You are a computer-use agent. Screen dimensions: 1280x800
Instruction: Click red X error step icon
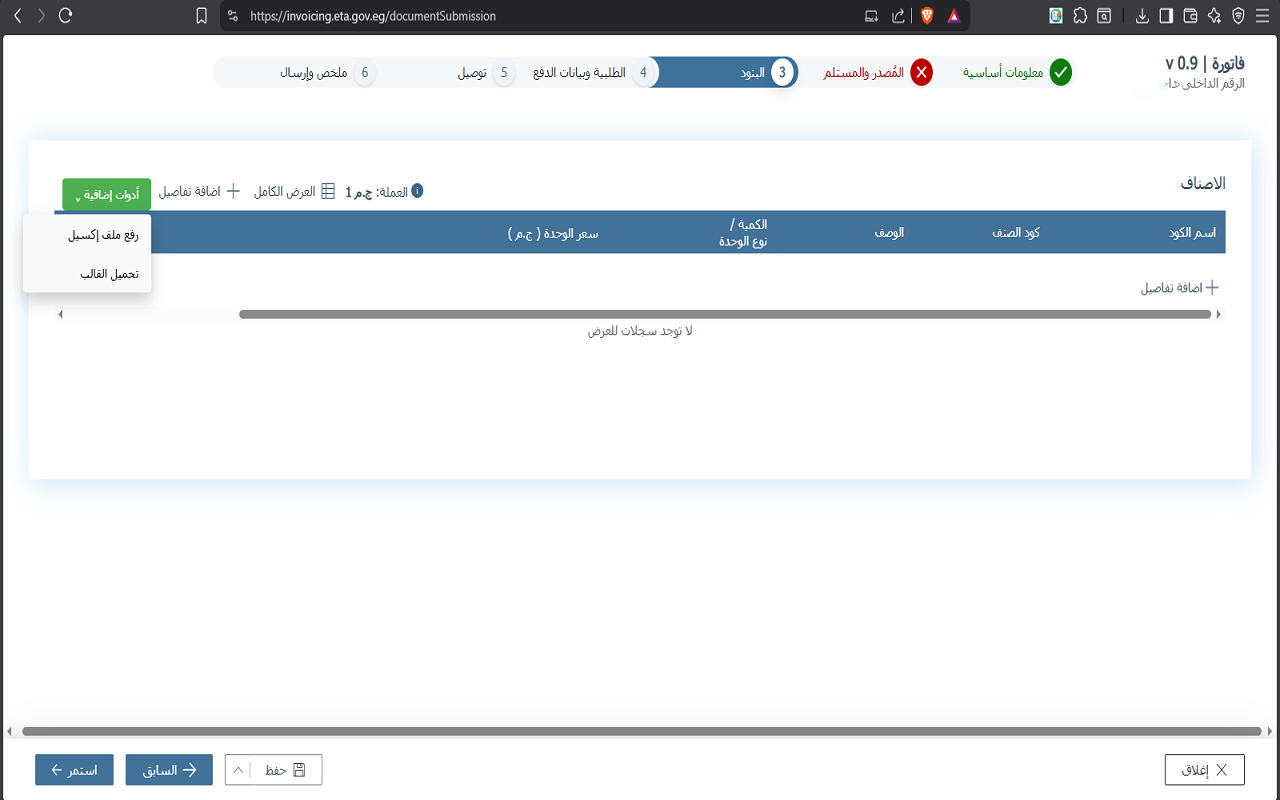[921, 72]
